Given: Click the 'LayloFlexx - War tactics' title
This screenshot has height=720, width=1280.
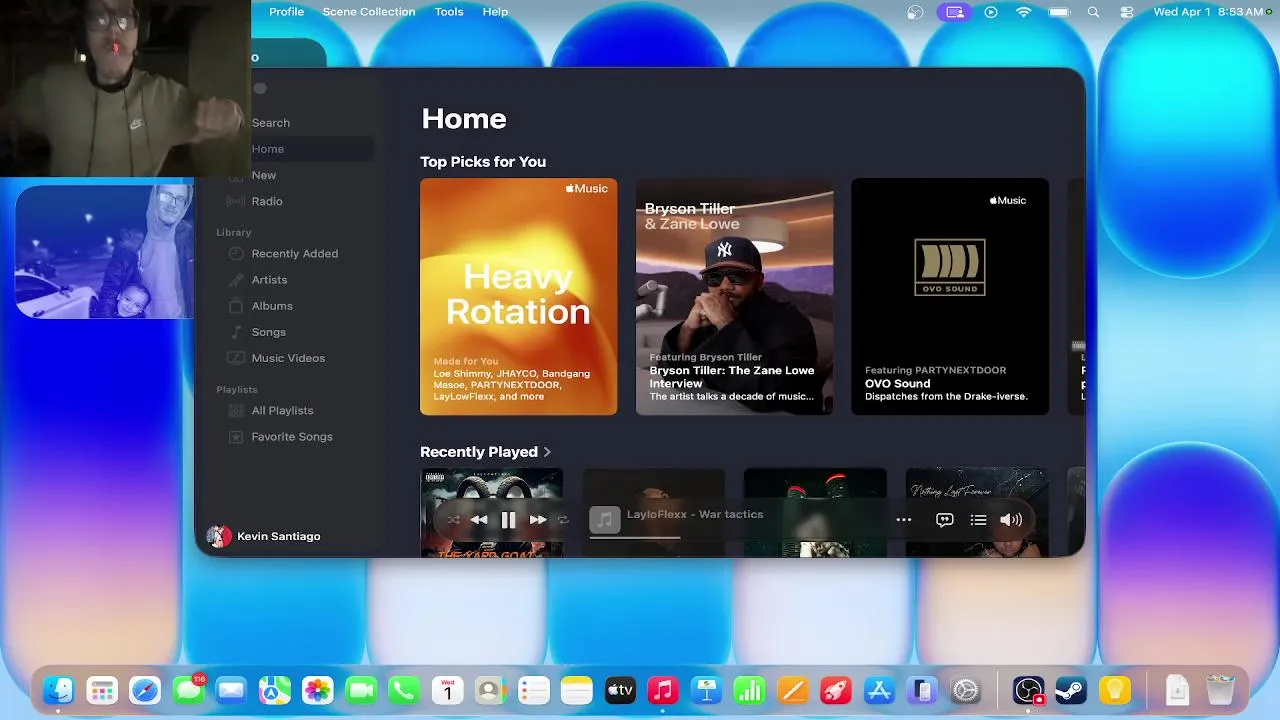Looking at the screenshot, I should [x=695, y=514].
